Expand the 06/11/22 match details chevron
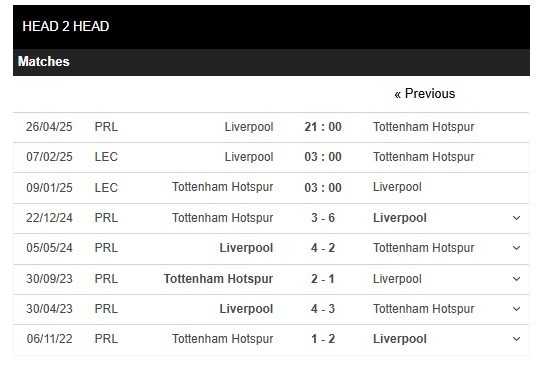Screen dimensions: 543x365 516,339
